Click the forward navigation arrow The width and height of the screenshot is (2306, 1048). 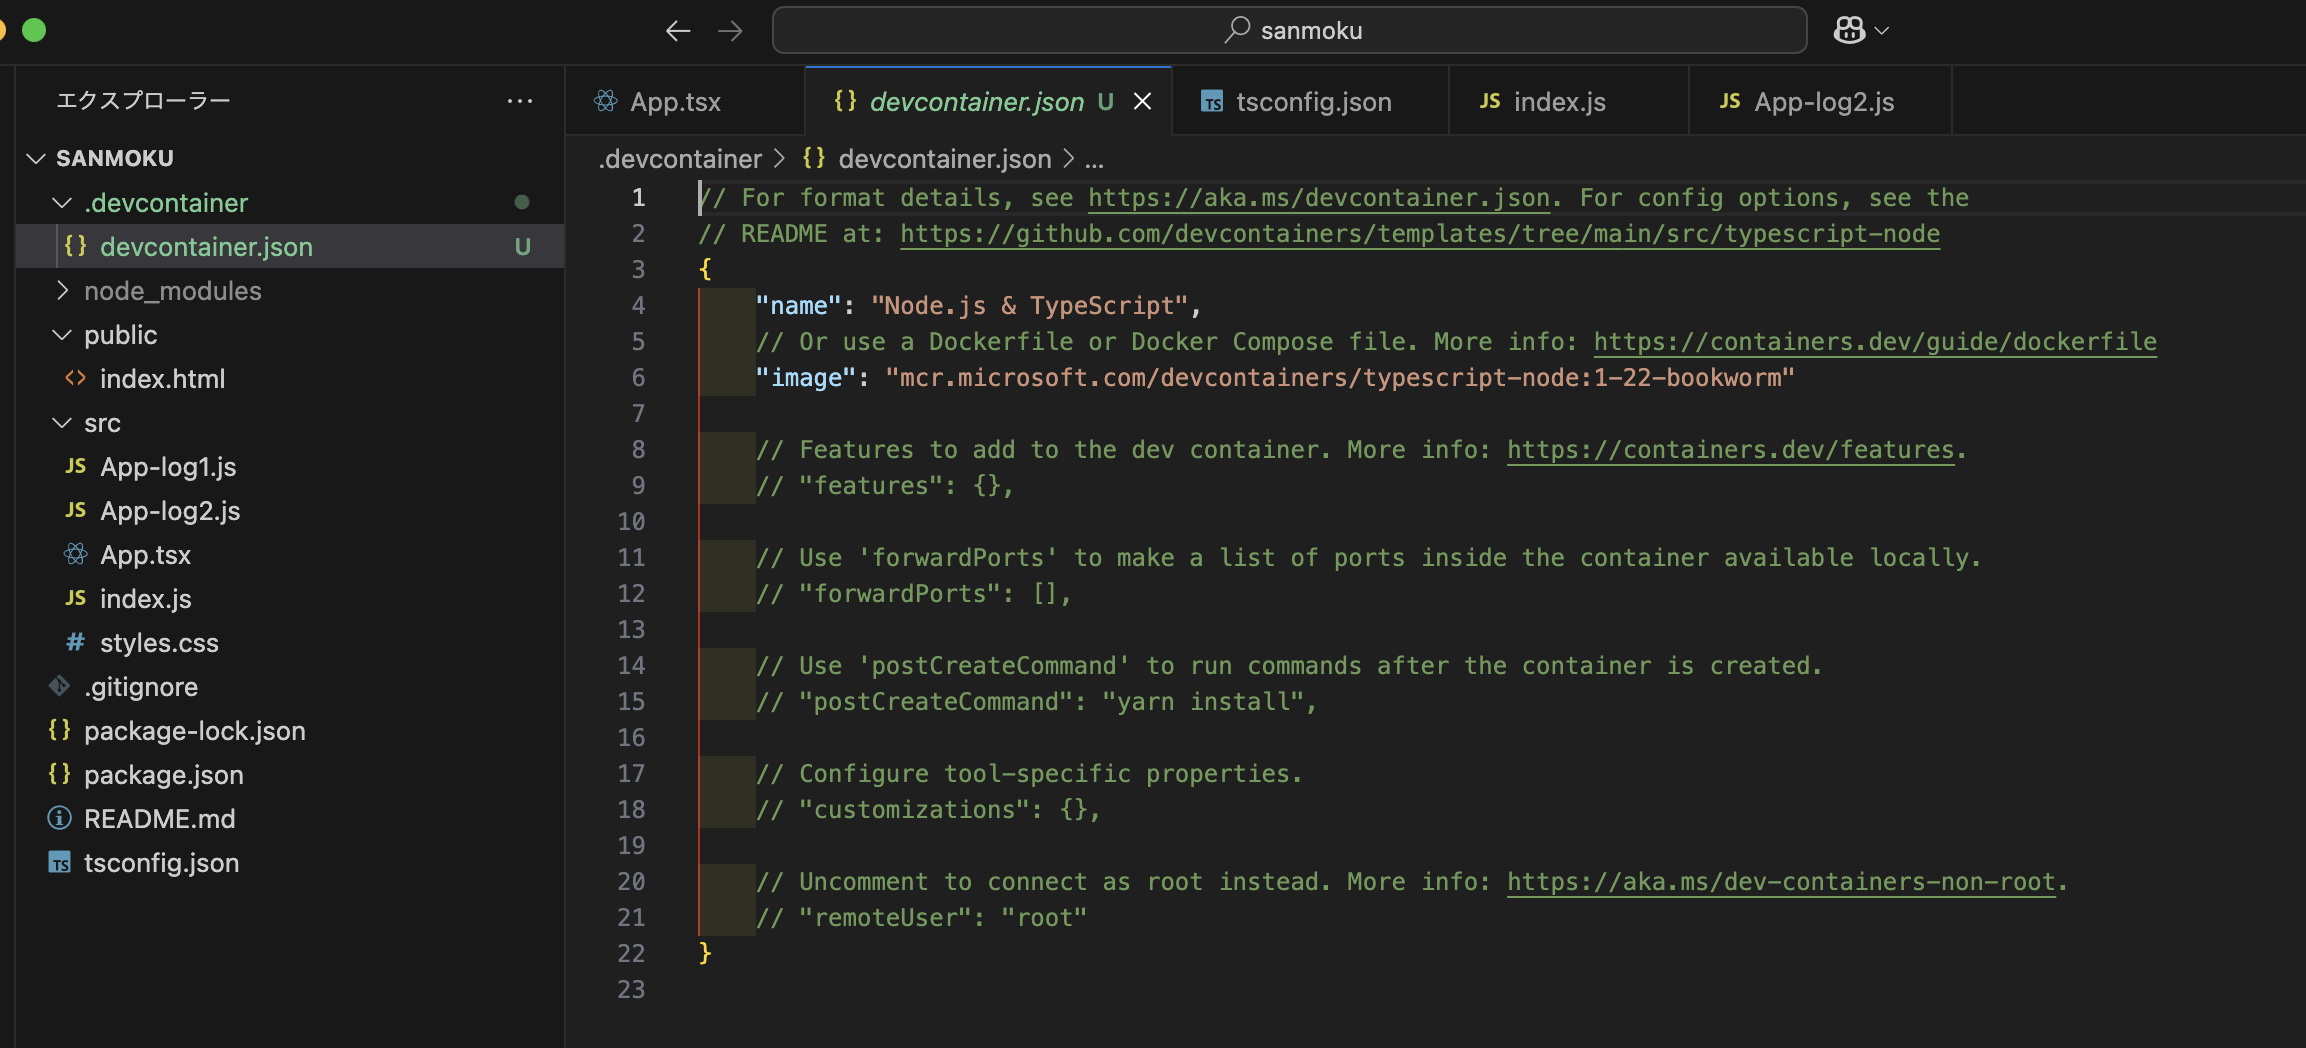point(731,30)
